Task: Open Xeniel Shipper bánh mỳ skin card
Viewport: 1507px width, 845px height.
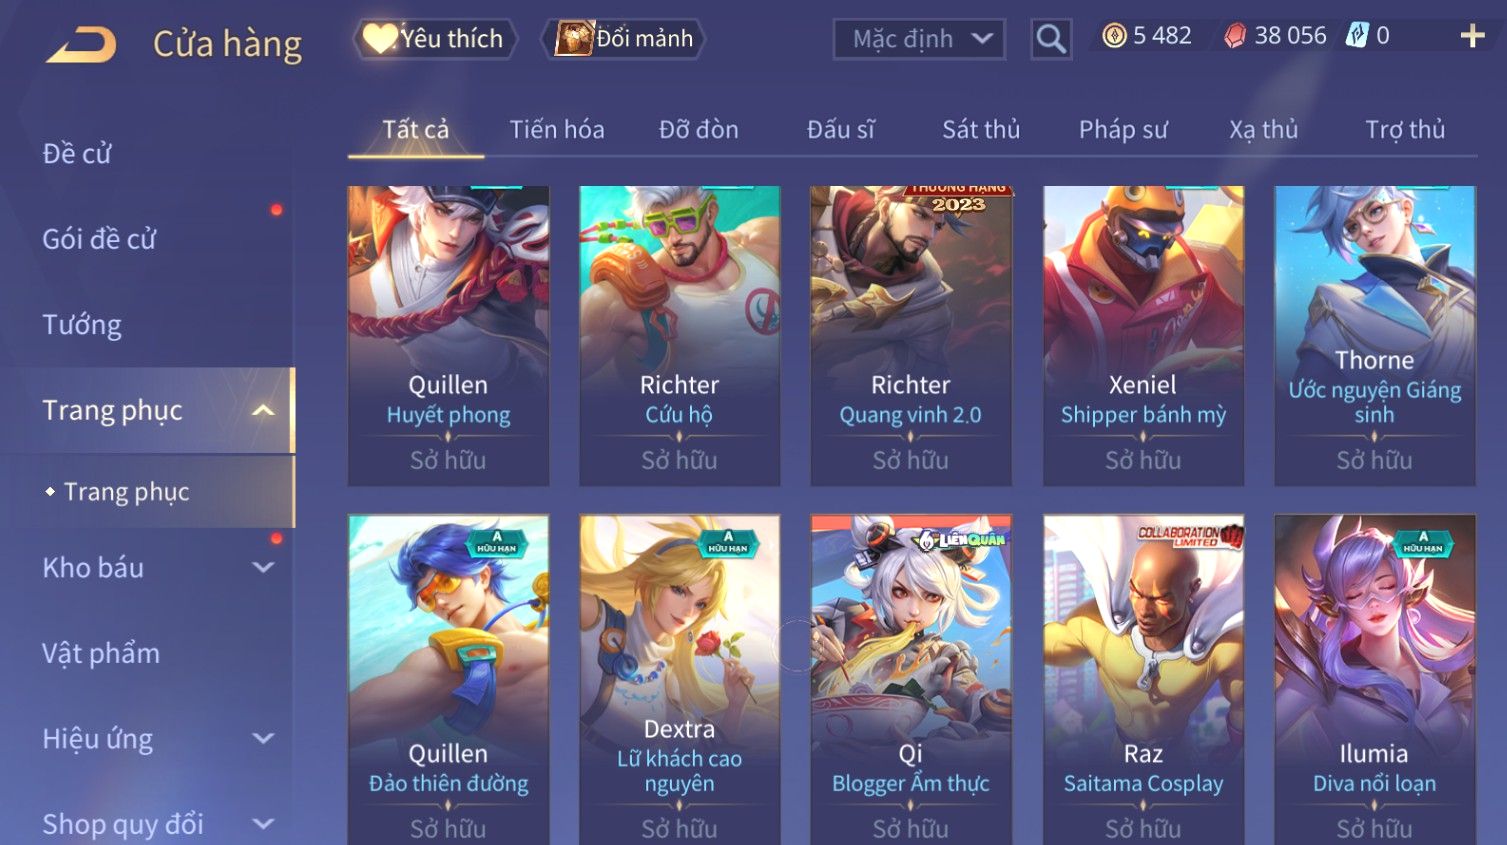Action: (1143, 336)
